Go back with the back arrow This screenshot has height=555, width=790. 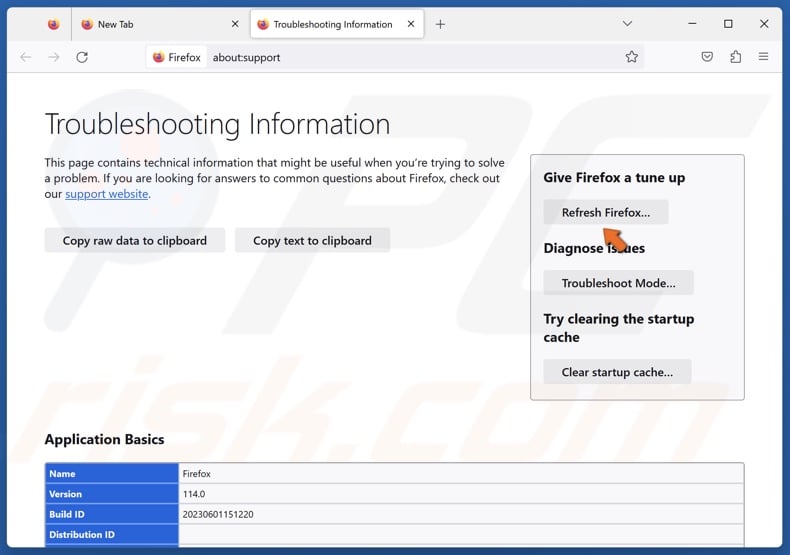26,57
